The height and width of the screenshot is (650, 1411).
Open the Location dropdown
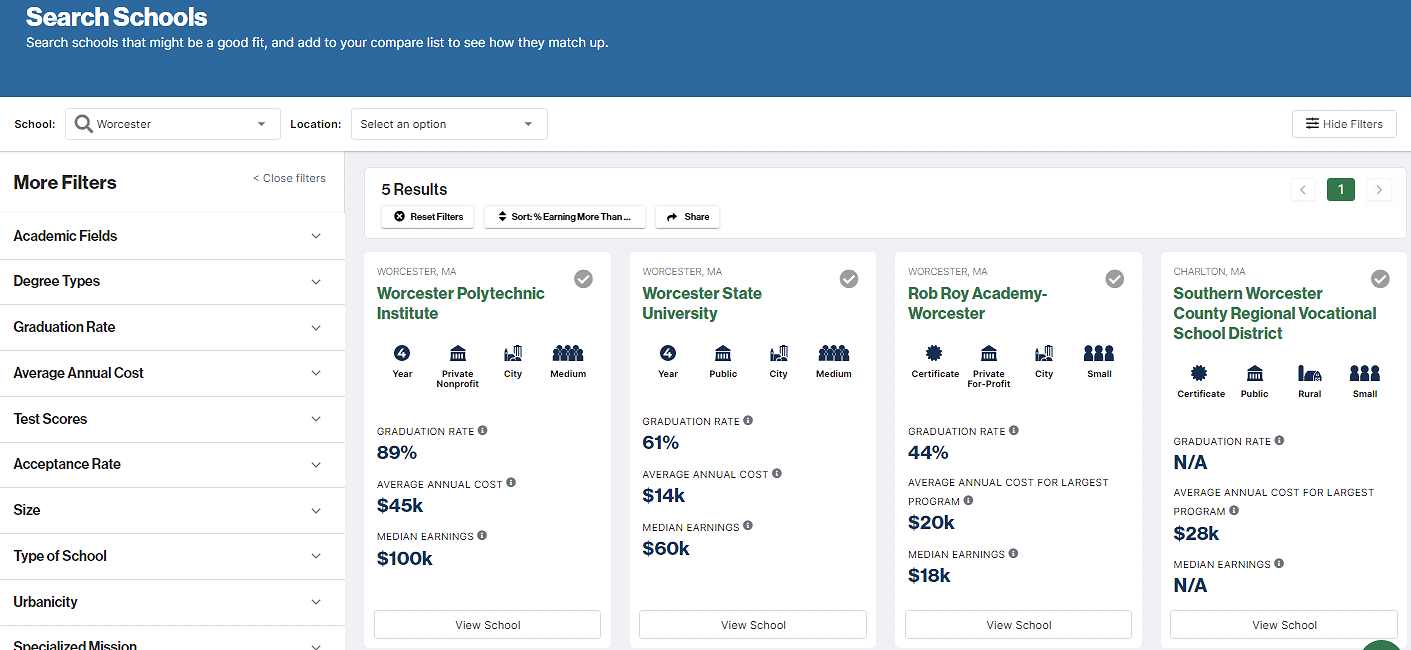[x=448, y=124]
